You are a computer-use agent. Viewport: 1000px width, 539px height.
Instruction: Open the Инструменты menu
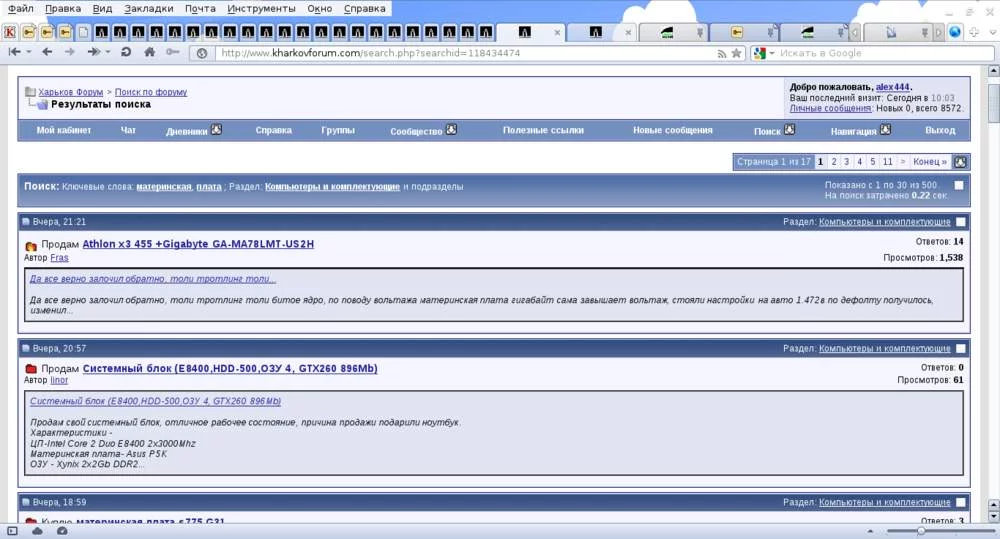pos(261,8)
